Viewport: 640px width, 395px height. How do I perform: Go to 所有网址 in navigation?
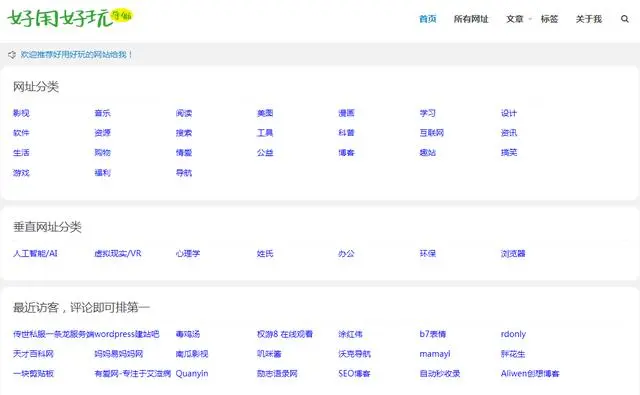[471, 19]
